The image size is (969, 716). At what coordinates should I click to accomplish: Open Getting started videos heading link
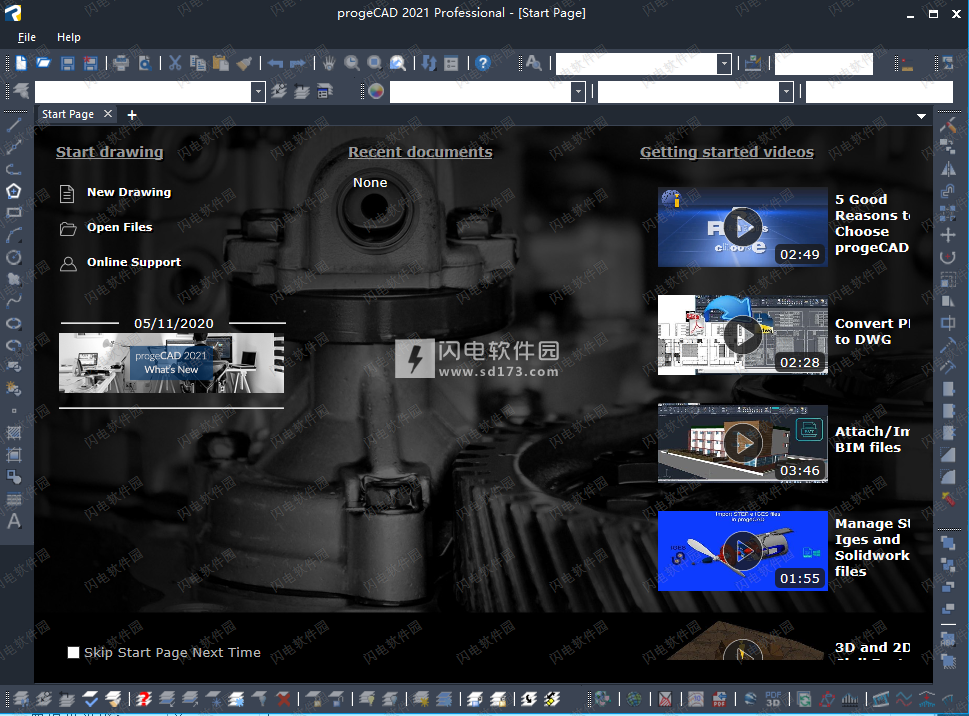[x=727, y=152]
